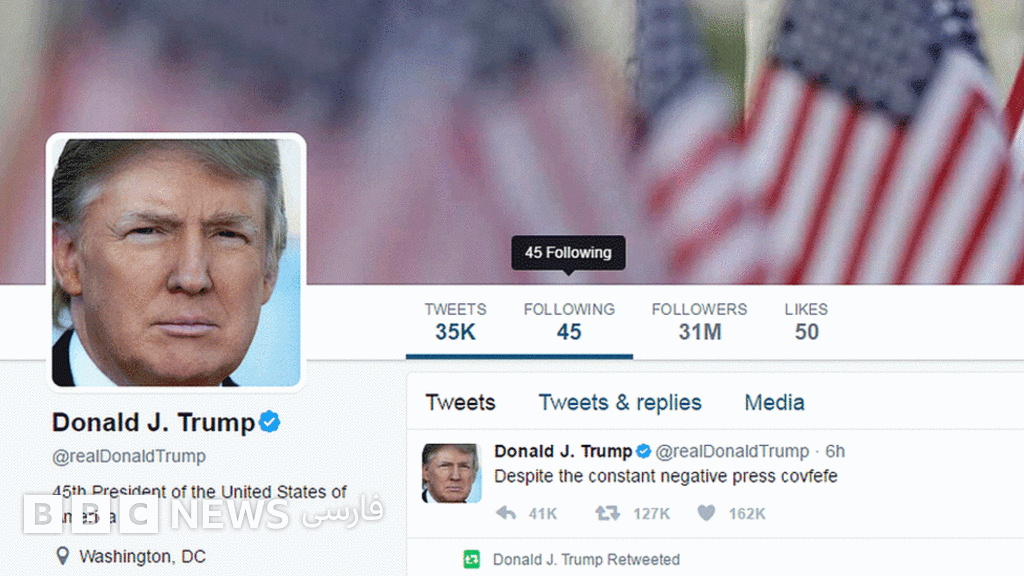Image resolution: width=1024 pixels, height=576 pixels.
Task: Click the reply arrow icon on covfefe tweet
Action: click(x=506, y=513)
